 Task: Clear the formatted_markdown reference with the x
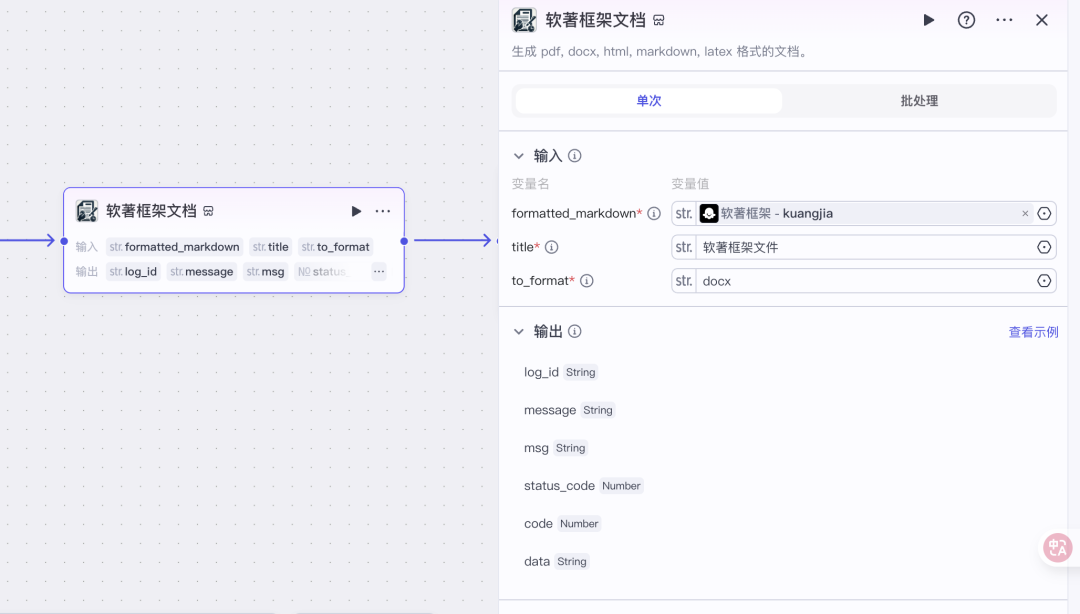click(1025, 214)
